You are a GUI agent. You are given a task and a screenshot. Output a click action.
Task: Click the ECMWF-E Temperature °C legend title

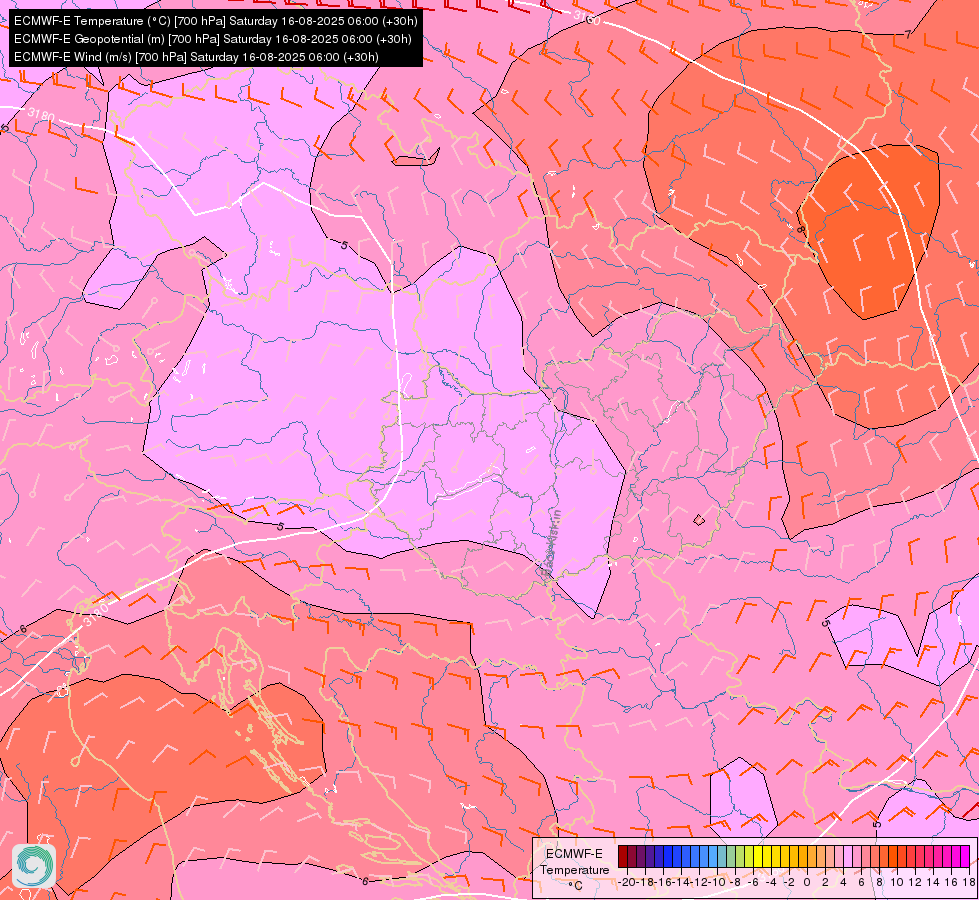(574, 869)
